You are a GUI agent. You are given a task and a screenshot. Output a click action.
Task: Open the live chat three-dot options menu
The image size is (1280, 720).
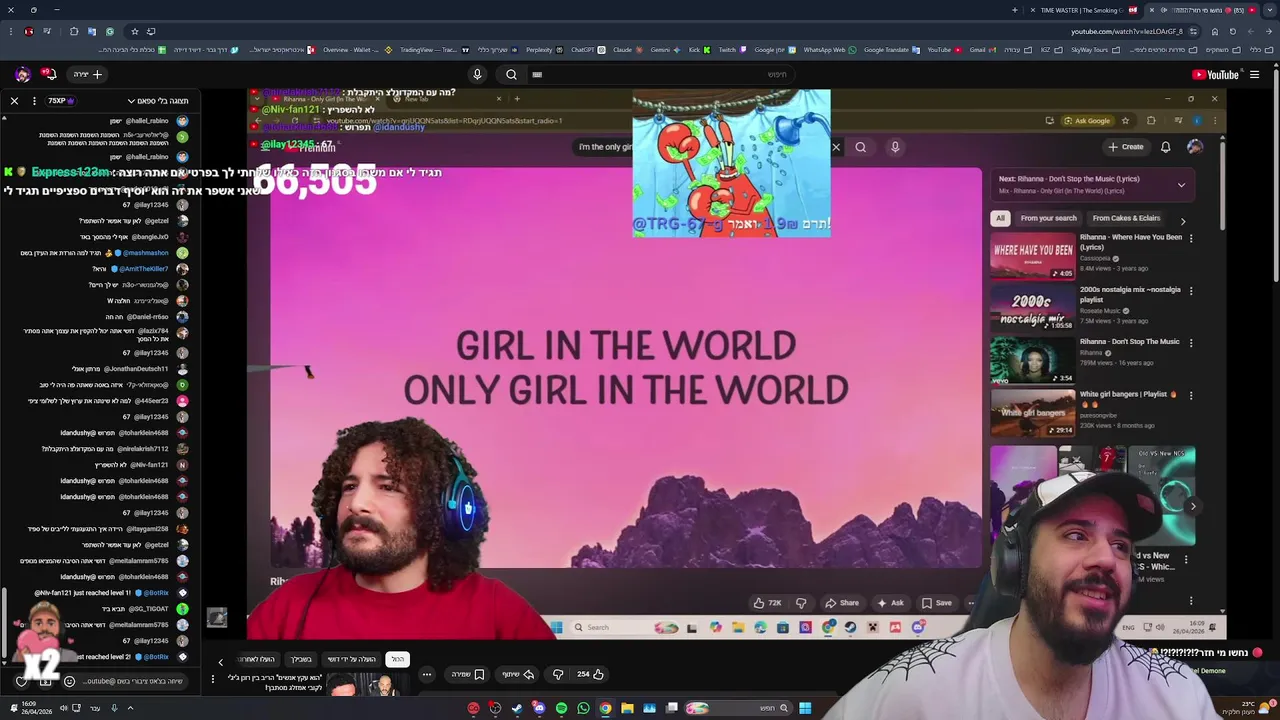[x=34, y=101]
